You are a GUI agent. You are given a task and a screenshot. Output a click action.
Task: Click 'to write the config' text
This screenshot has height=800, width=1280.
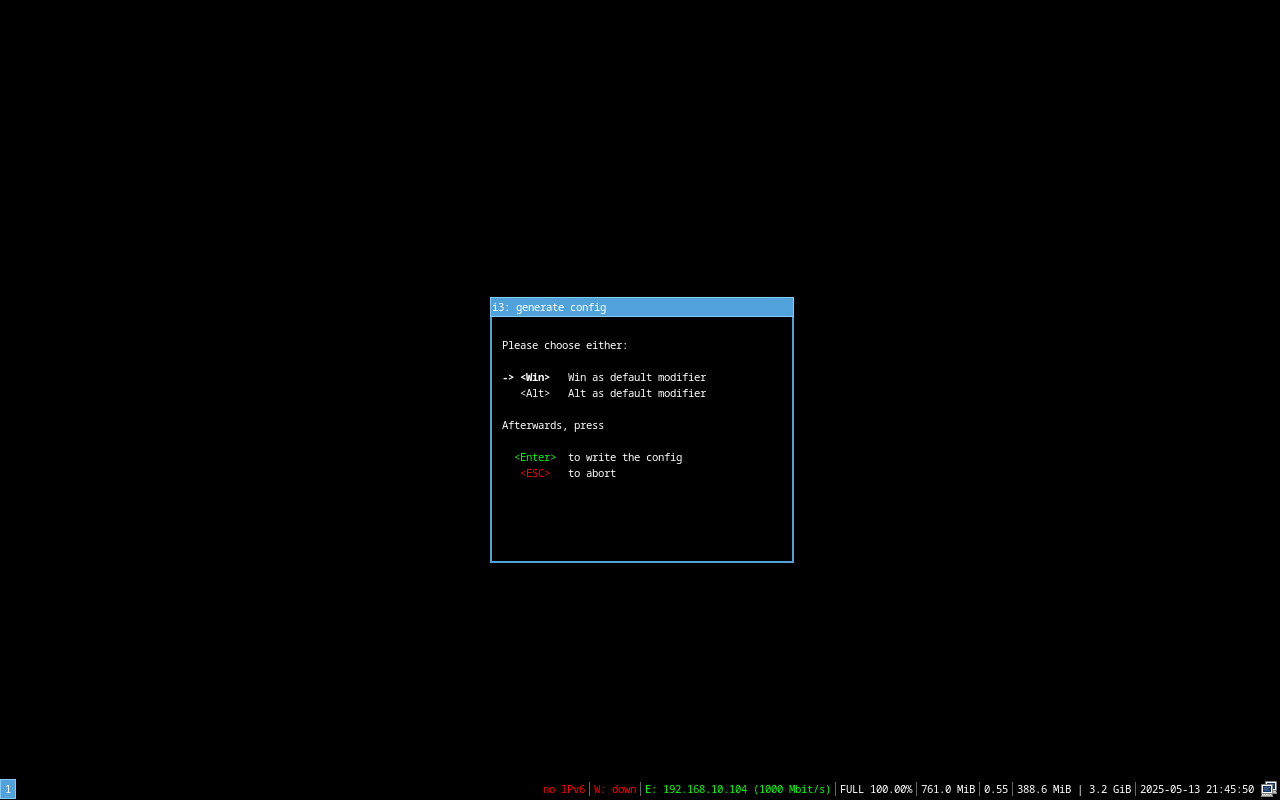pos(625,458)
